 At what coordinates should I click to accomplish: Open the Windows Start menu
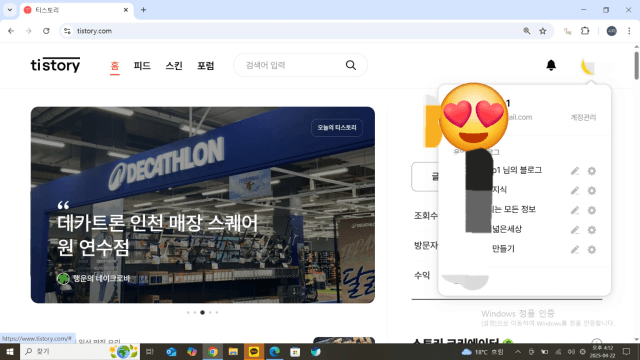tap(10, 351)
